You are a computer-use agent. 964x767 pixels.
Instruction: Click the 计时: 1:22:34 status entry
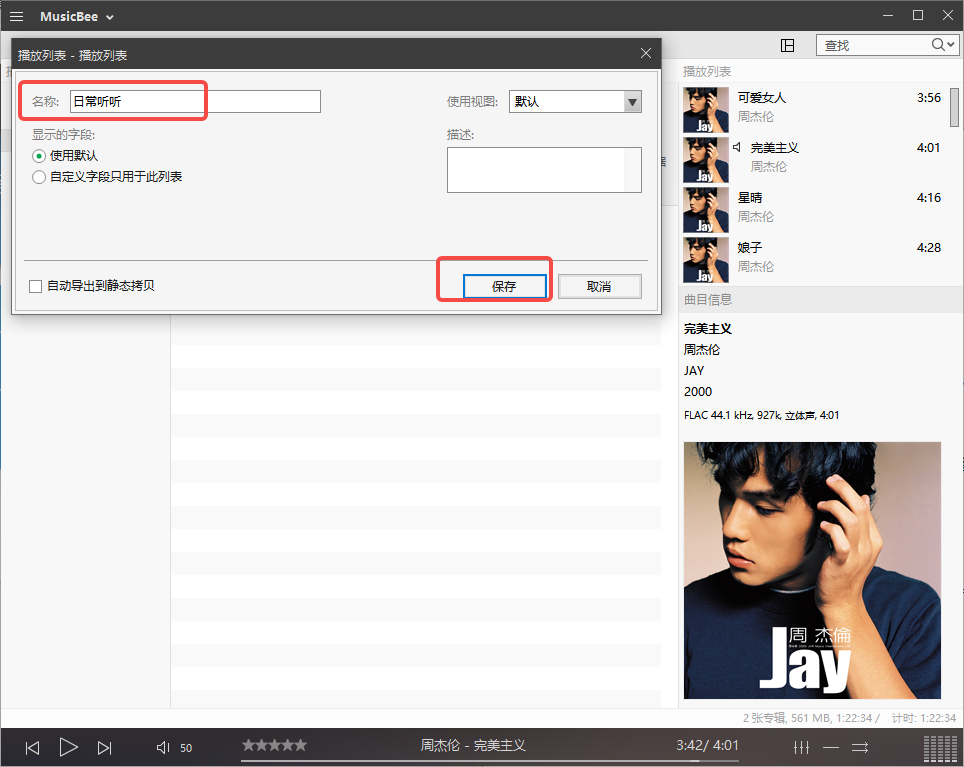tap(923, 718)
